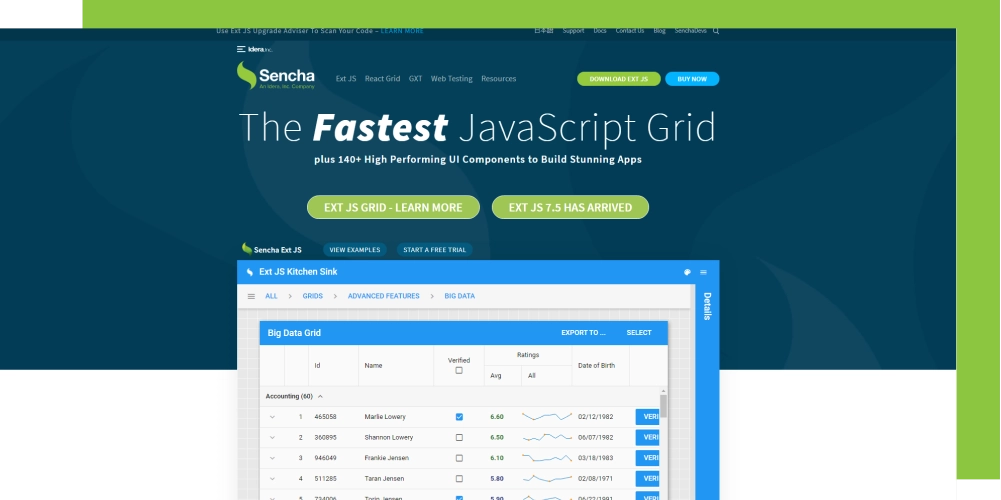The image size is (1001, 500).
Task: Collapse the Accounting (60) group
Action: [x=321, y=396]
